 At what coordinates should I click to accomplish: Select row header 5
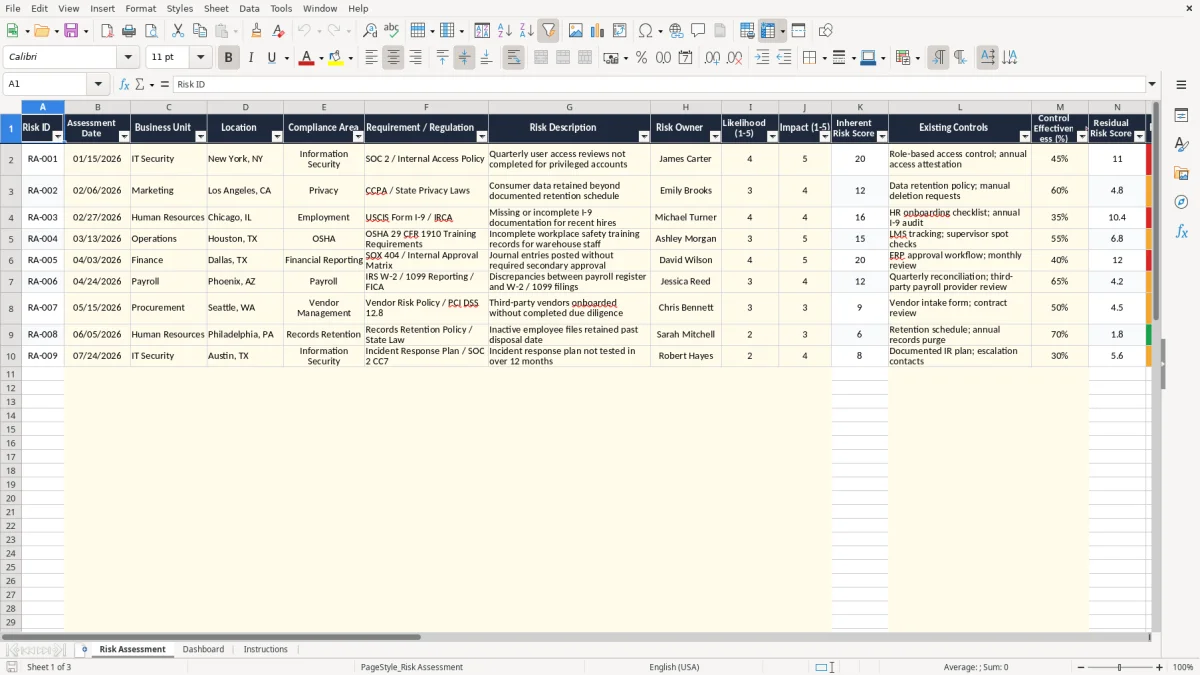click(x=11, y=239)
